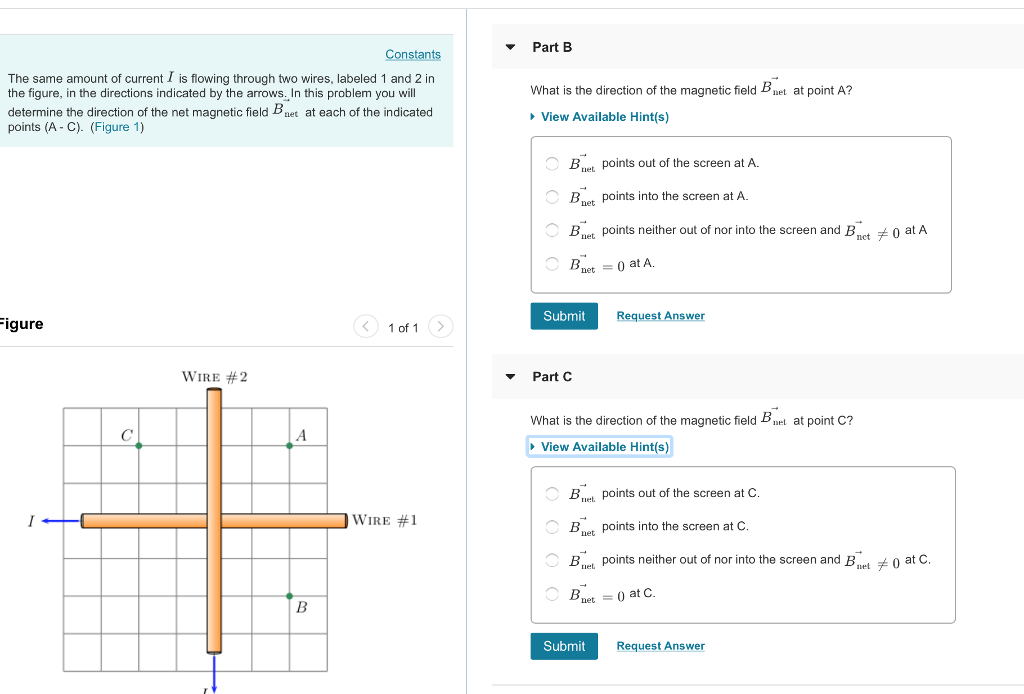
Task: Select "B_net = 0 at A" option
Action: [551, 263]
